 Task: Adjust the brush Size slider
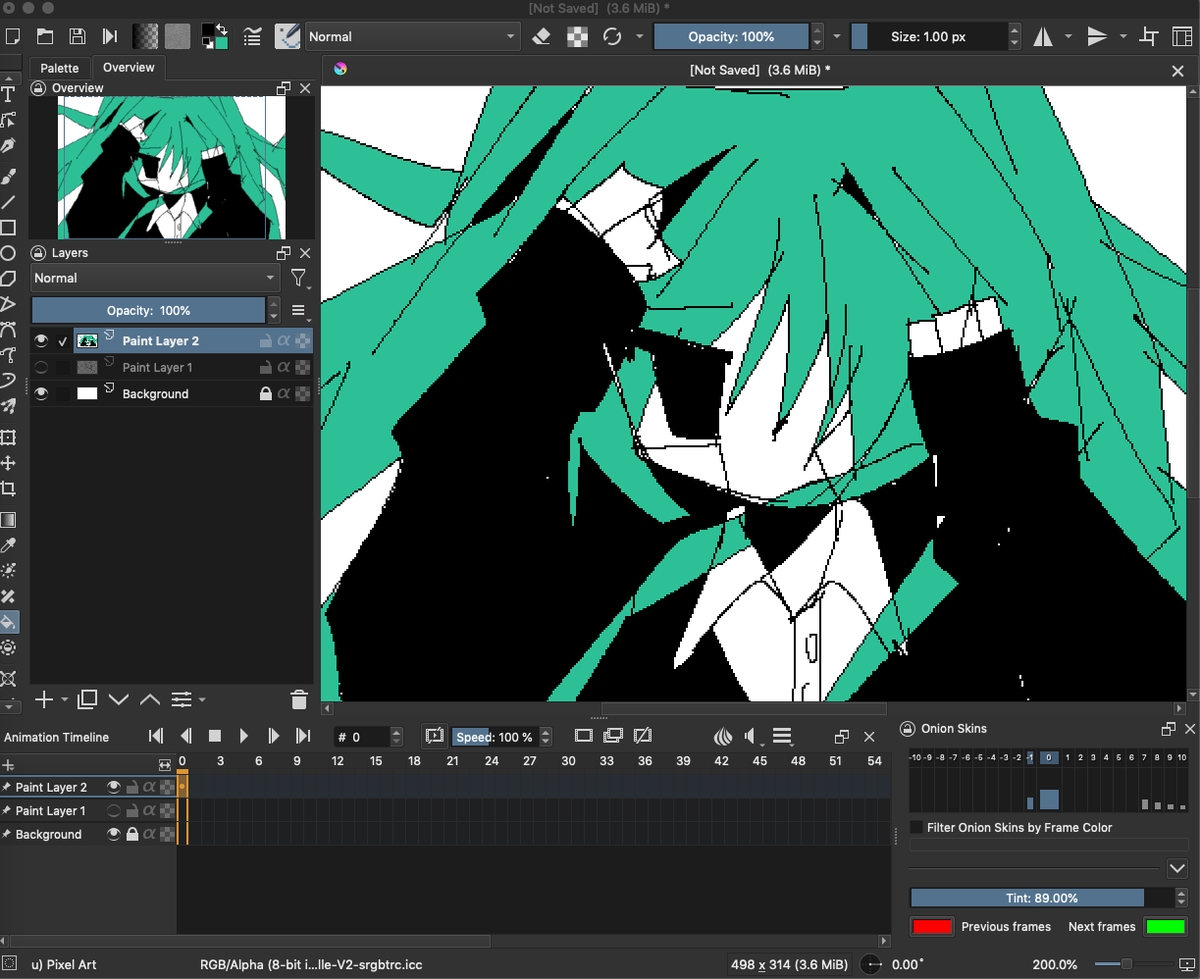(928, 37)
